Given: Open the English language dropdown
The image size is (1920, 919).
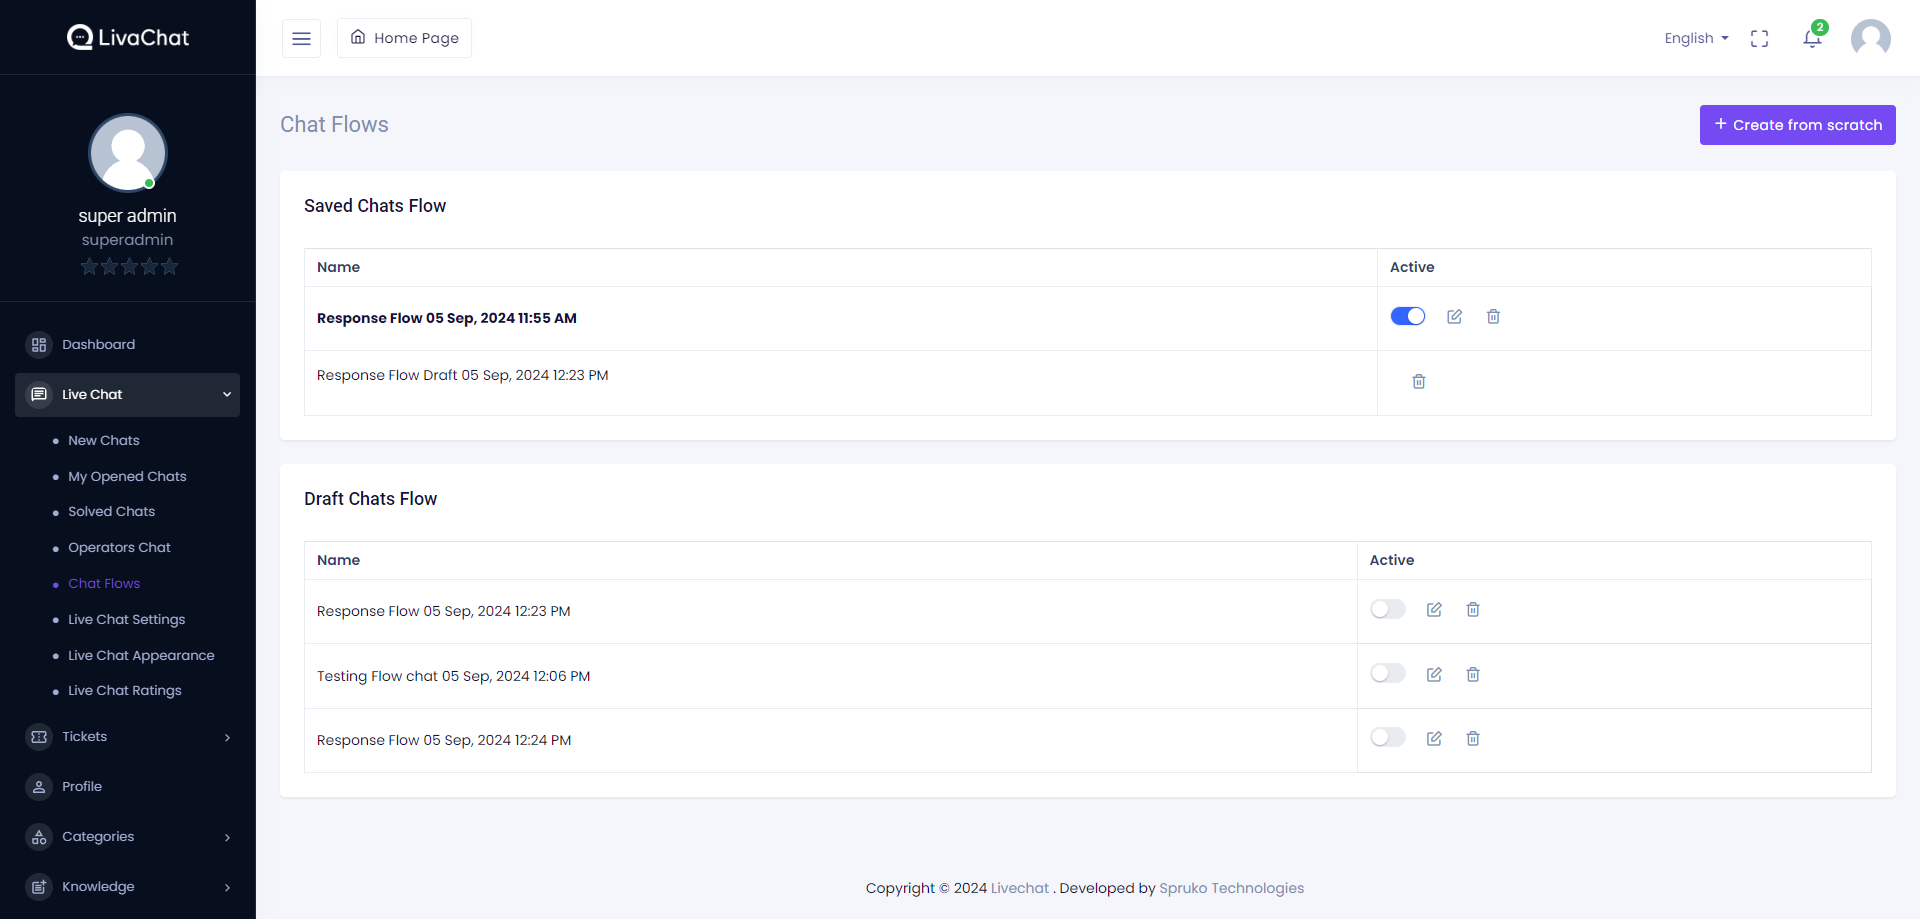Looking at the screenshot, I should 1696,39.
